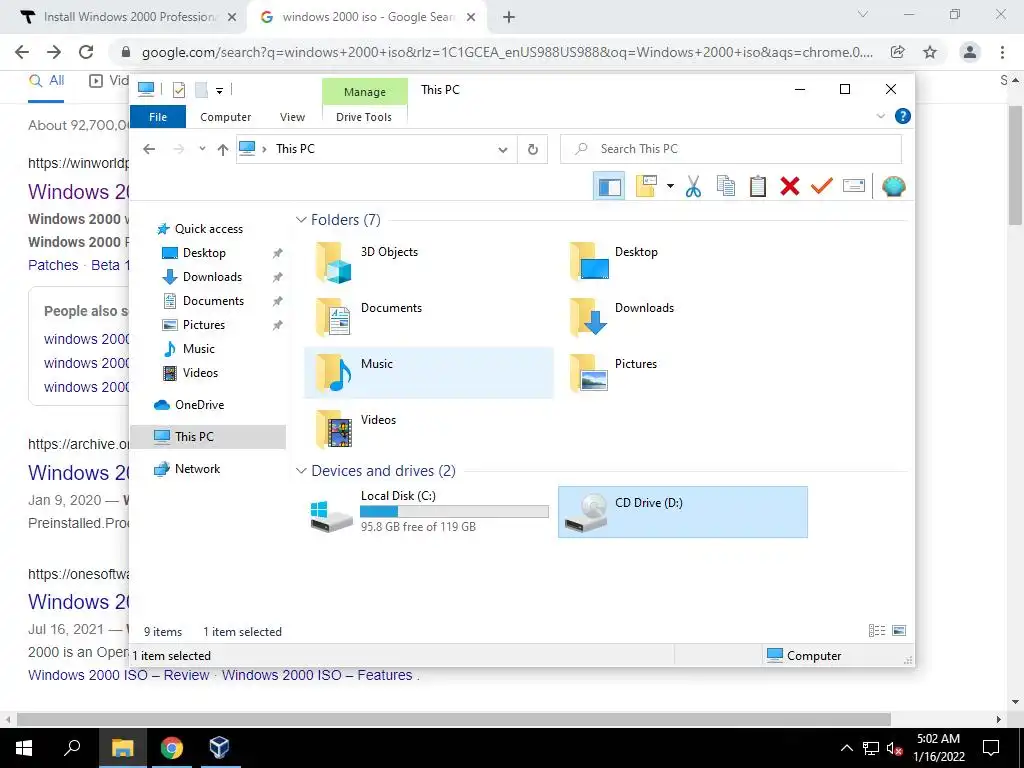The width and height of the screenshot is (1024, 768).
Task: Select Desktop in Quick access
Action: coord(204,253)
